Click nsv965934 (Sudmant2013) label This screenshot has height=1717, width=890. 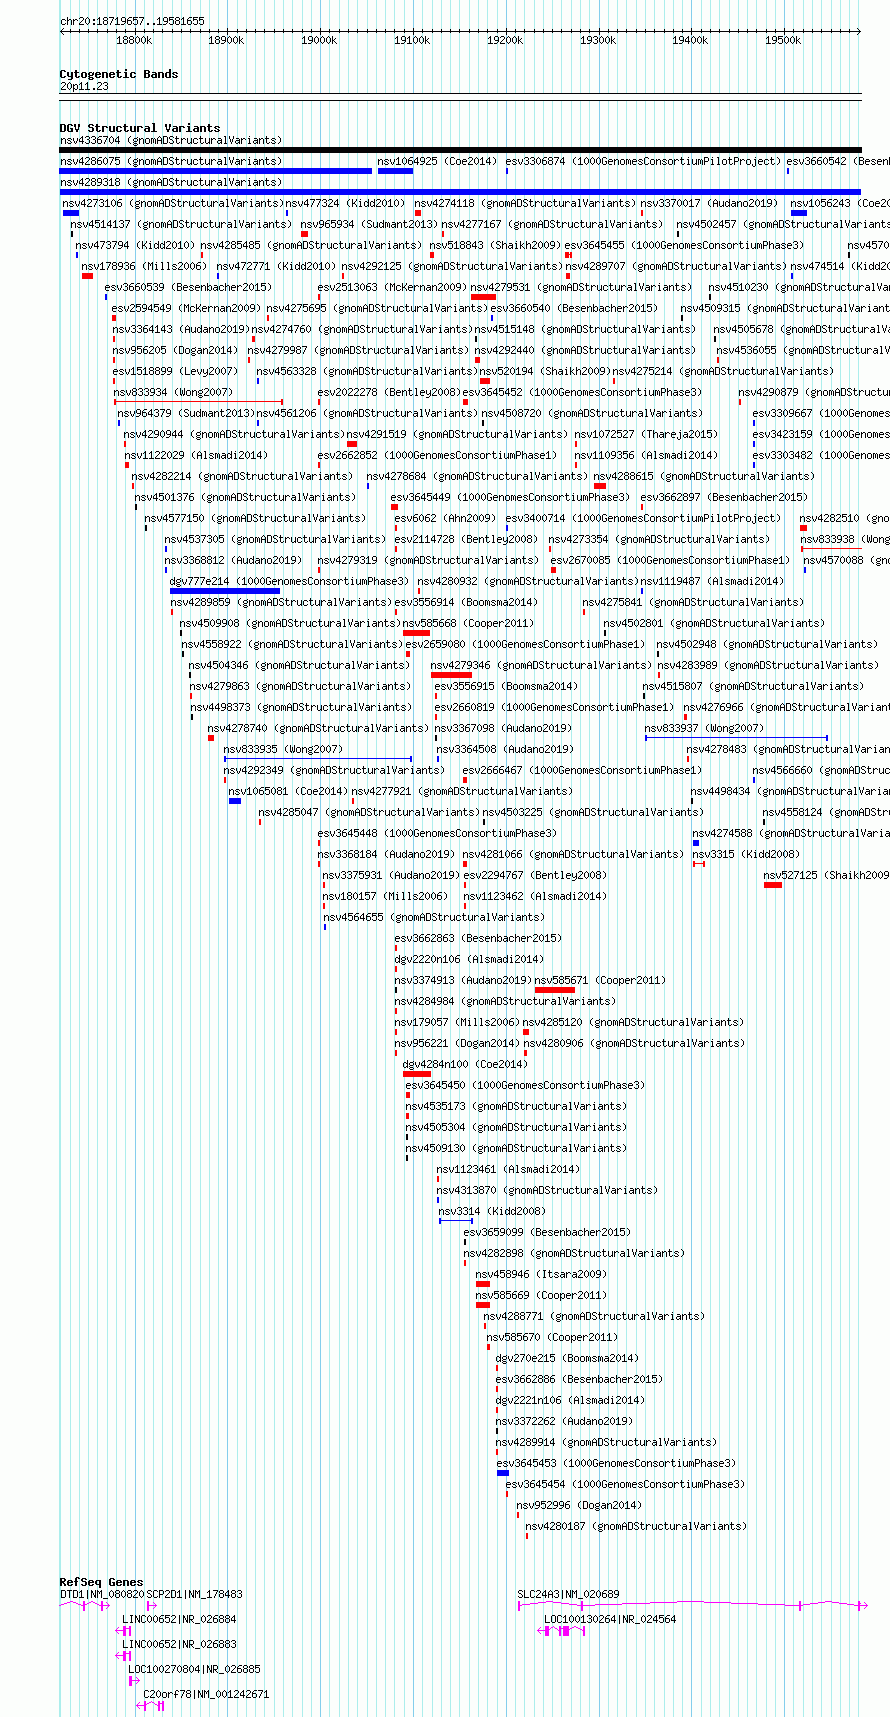coord(369,224)
